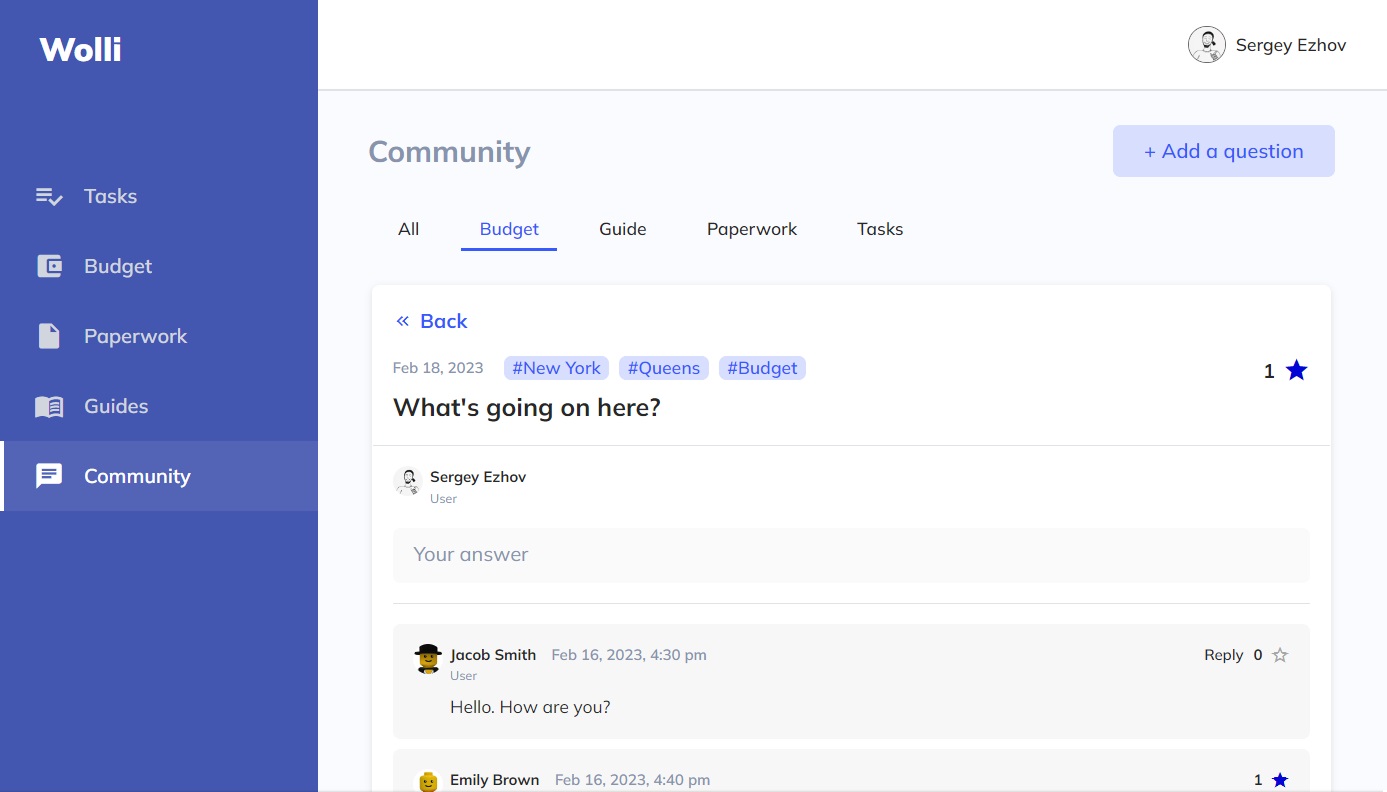The width and height of the screenshot is (1387, 792).
Task: Go to Tasks in the sidebar
Action: (159, 196)
